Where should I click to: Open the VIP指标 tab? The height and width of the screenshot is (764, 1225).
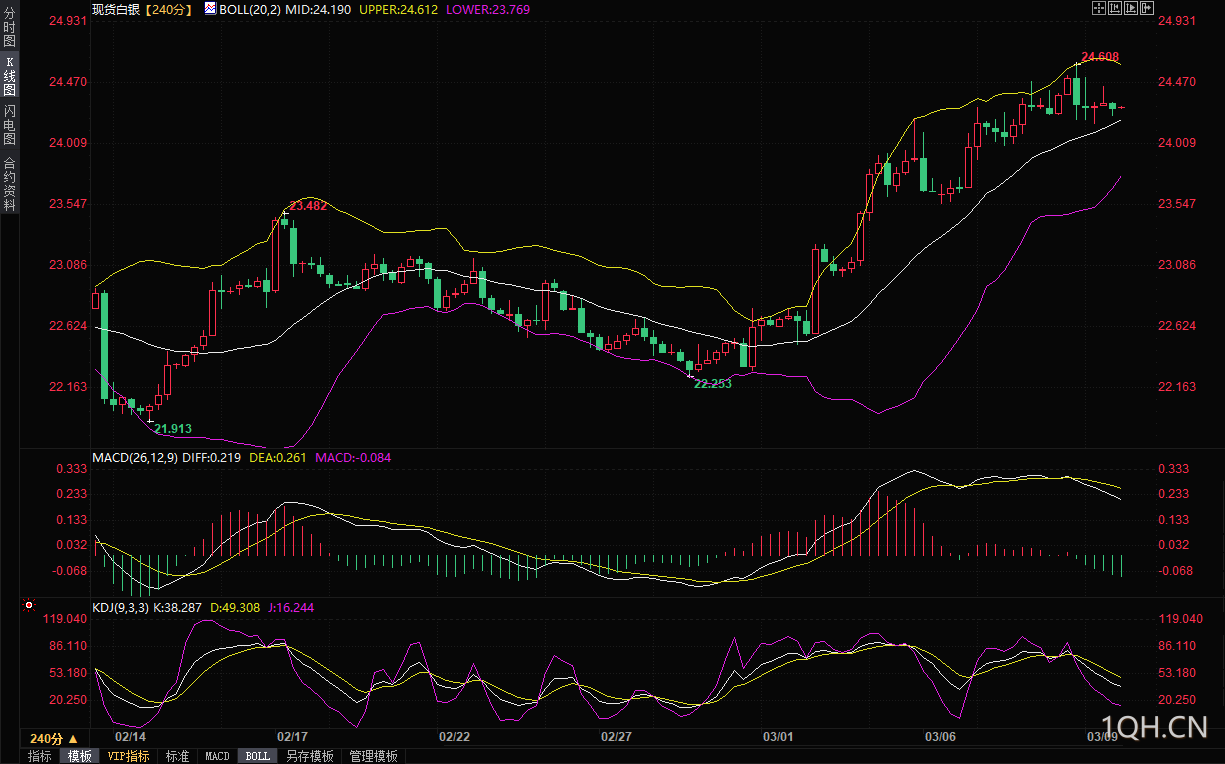tap(128, 756)
